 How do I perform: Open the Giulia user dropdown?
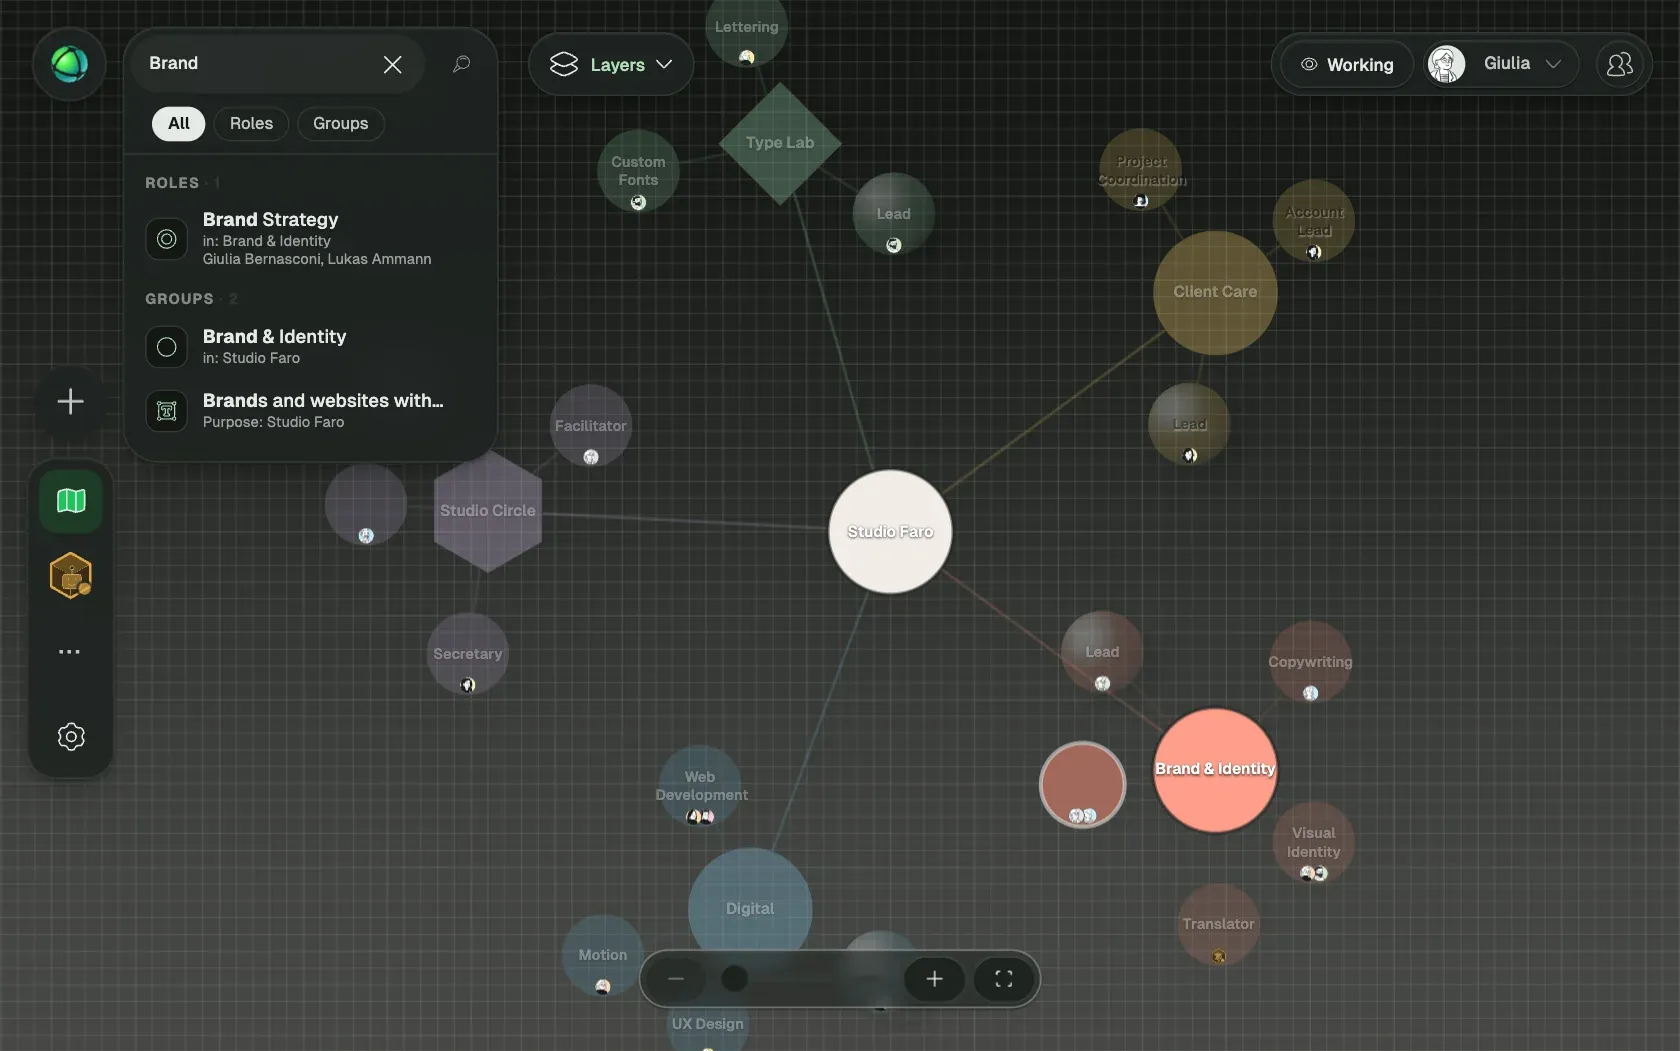pyautogui.click(x=1501, y=64)
